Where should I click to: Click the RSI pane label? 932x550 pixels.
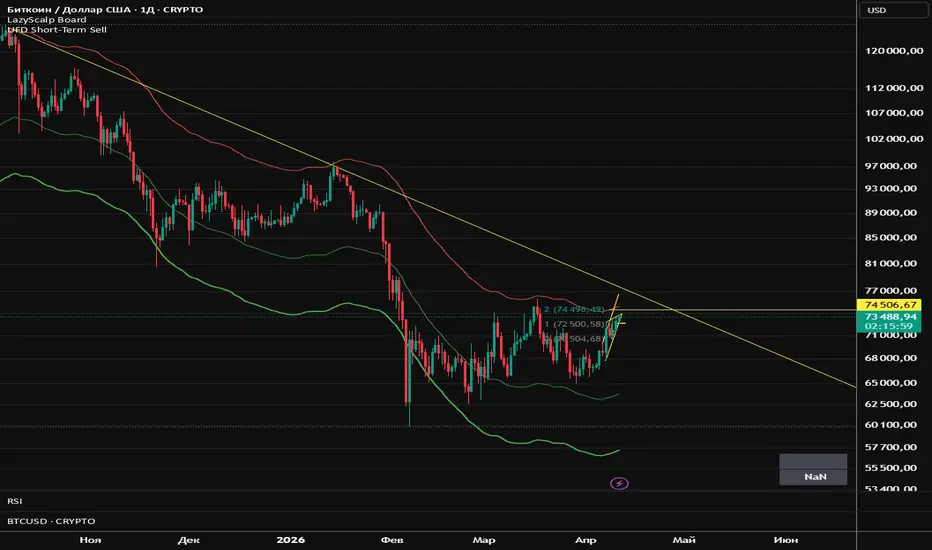coord(15,501)
